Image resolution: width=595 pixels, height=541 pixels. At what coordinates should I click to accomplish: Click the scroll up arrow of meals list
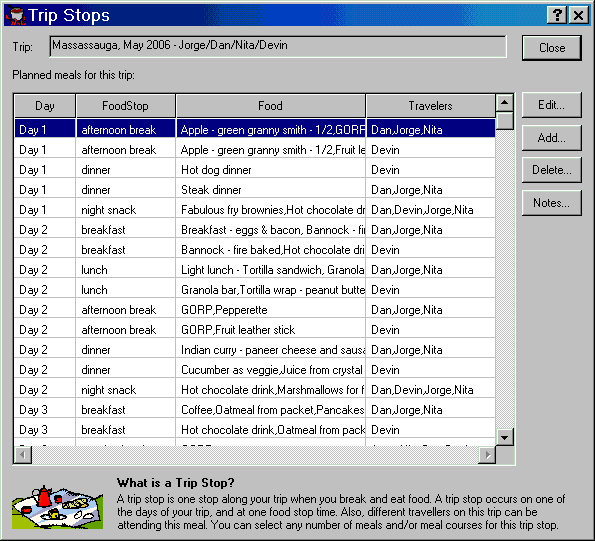coord(505,102)
